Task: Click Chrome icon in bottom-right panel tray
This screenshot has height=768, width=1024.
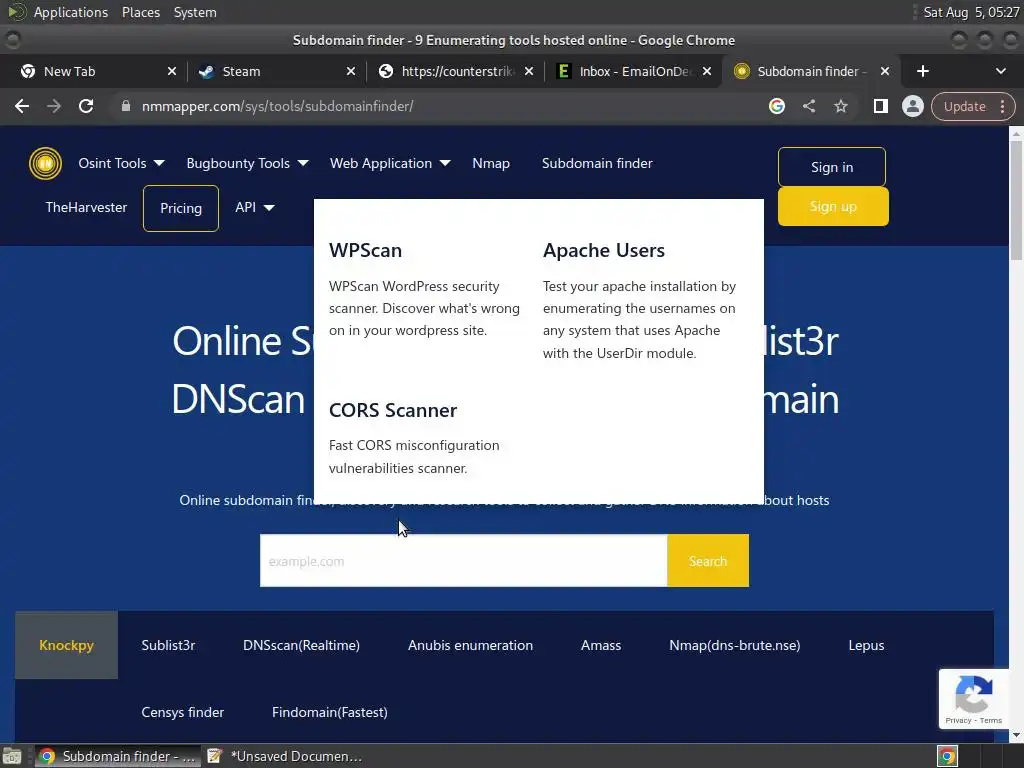Action: (x=947, y=756)
